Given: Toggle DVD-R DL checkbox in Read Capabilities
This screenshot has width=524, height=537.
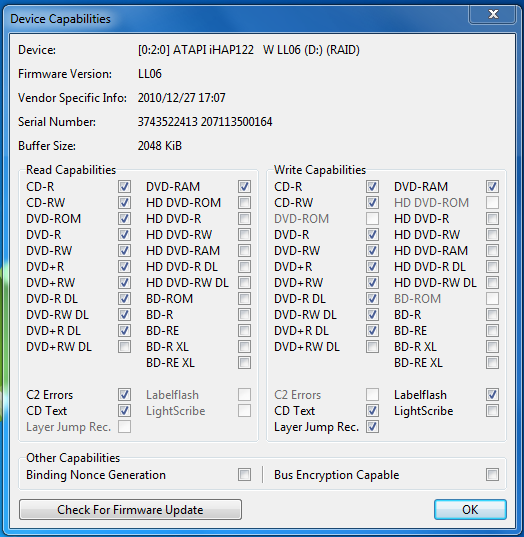Looking at the screenshot, I should pos(124,299).
